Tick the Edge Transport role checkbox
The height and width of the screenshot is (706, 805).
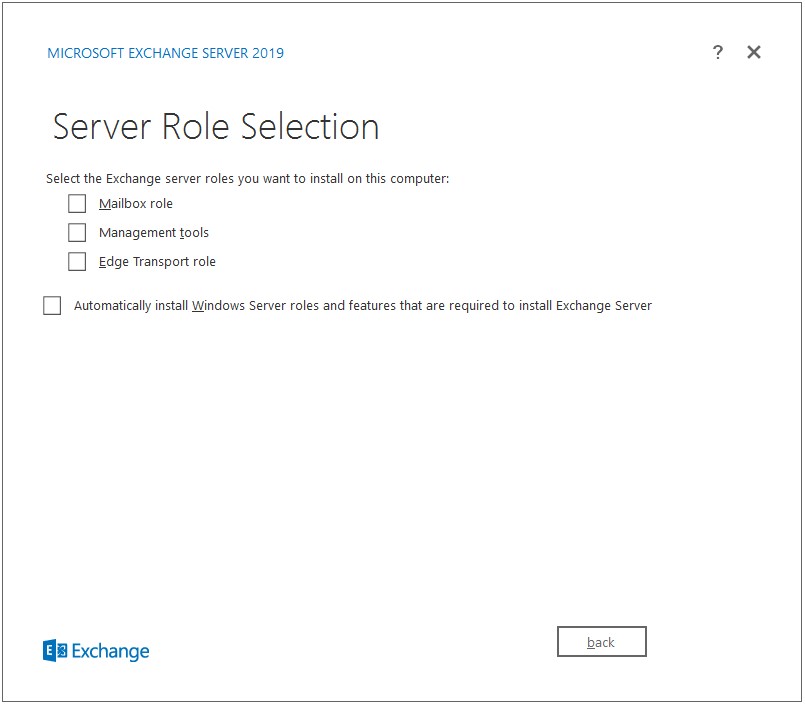(x=77, y=261)
